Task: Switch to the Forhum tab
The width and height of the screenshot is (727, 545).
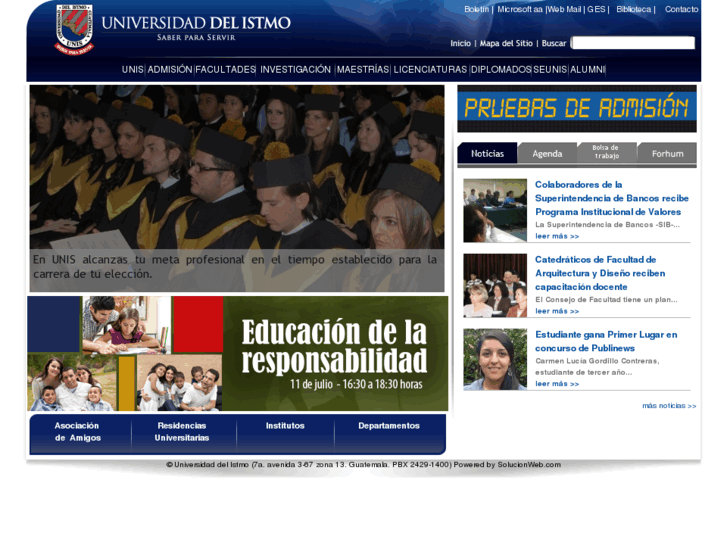Action: tap(667, 154)
